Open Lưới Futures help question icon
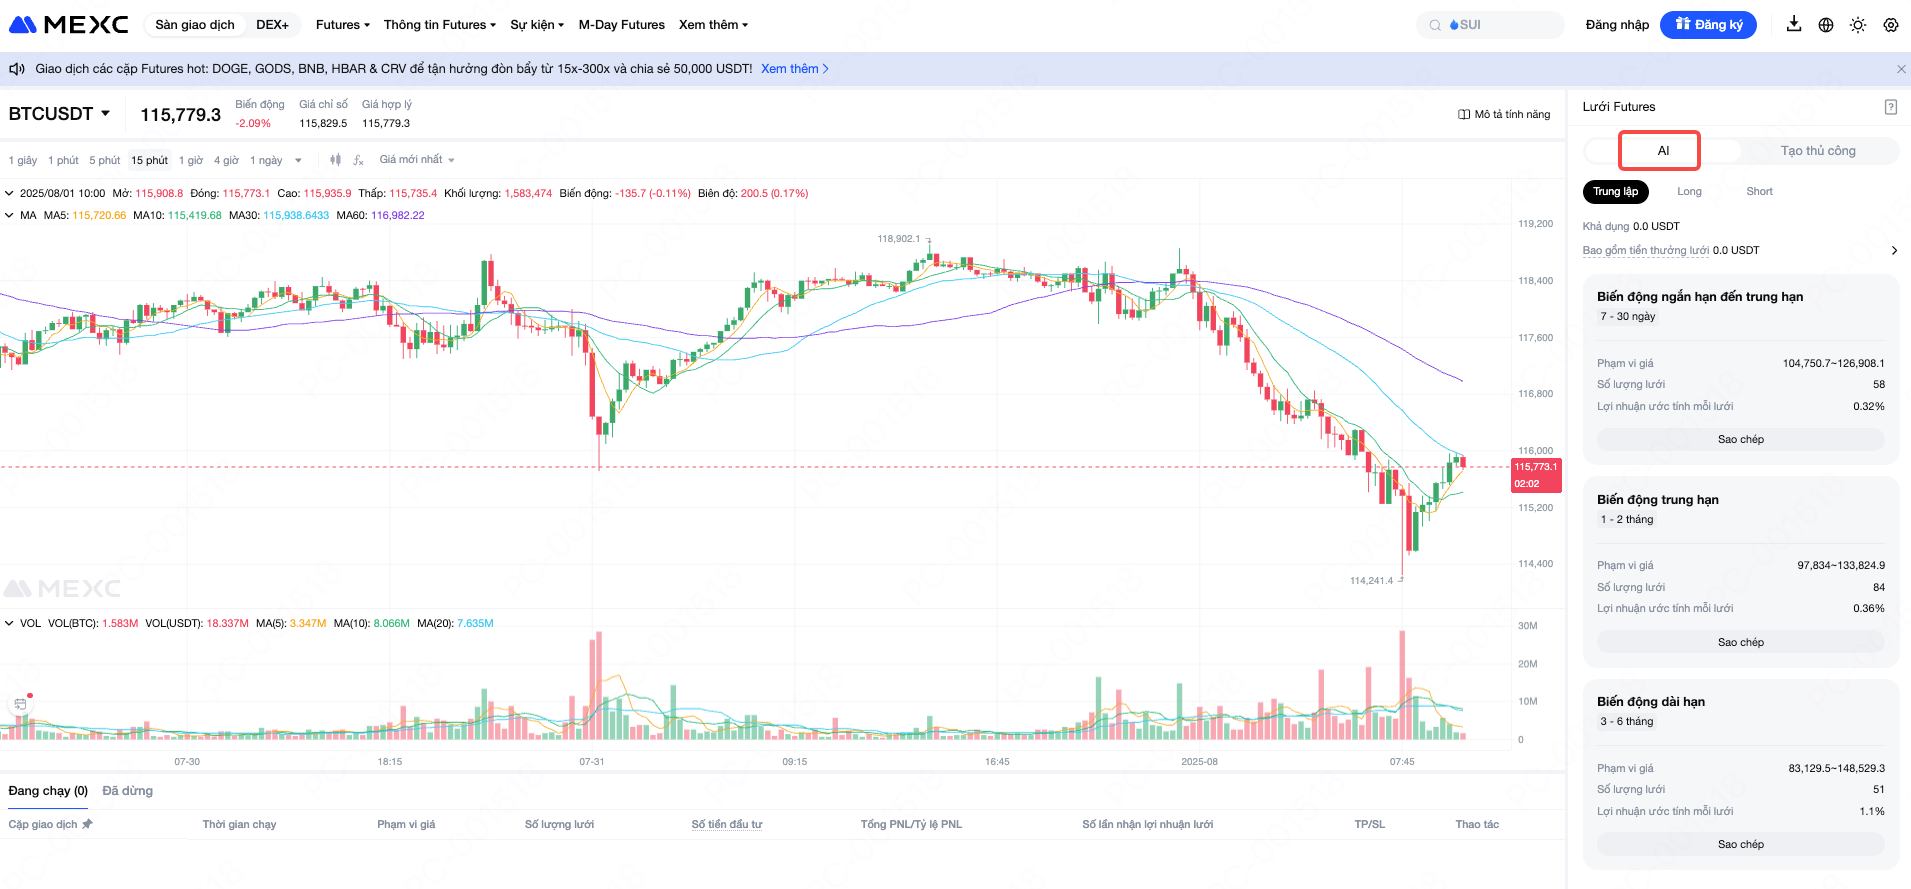 pos(1890,107)
